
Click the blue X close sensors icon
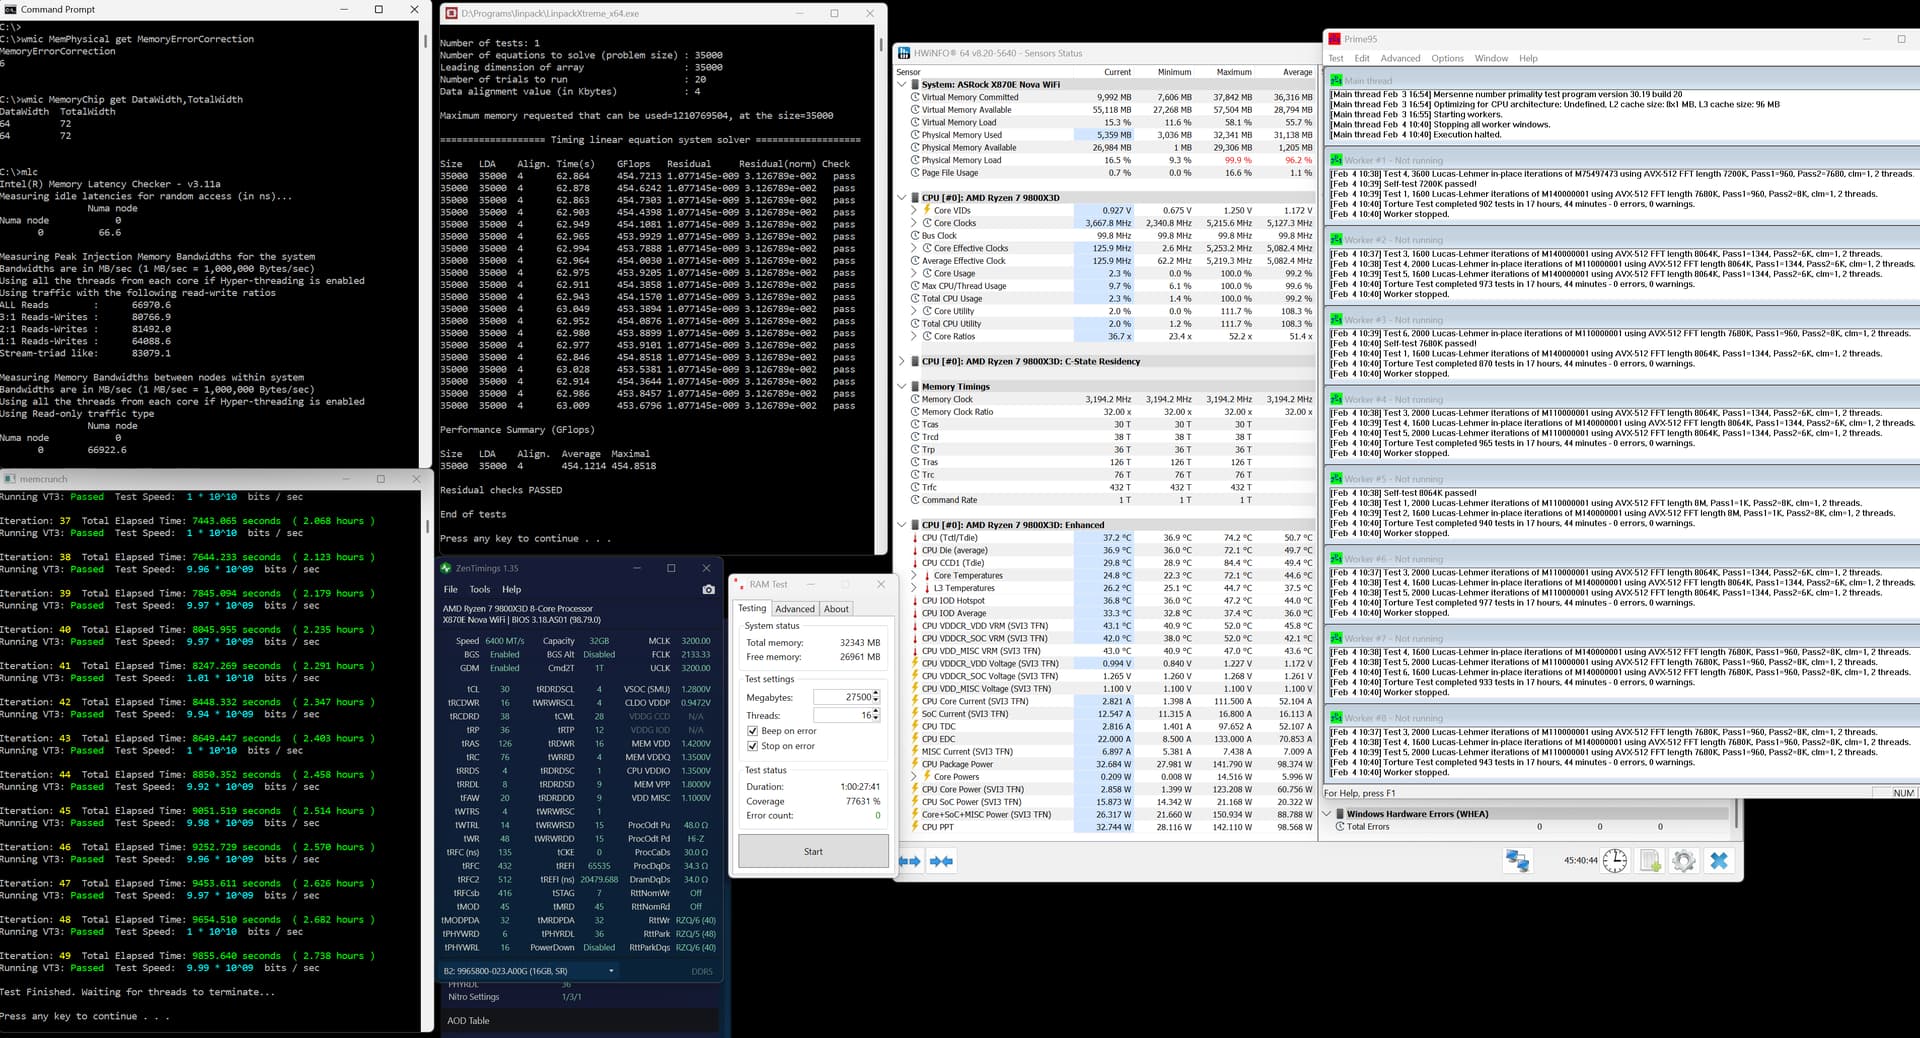(1719, 861)
